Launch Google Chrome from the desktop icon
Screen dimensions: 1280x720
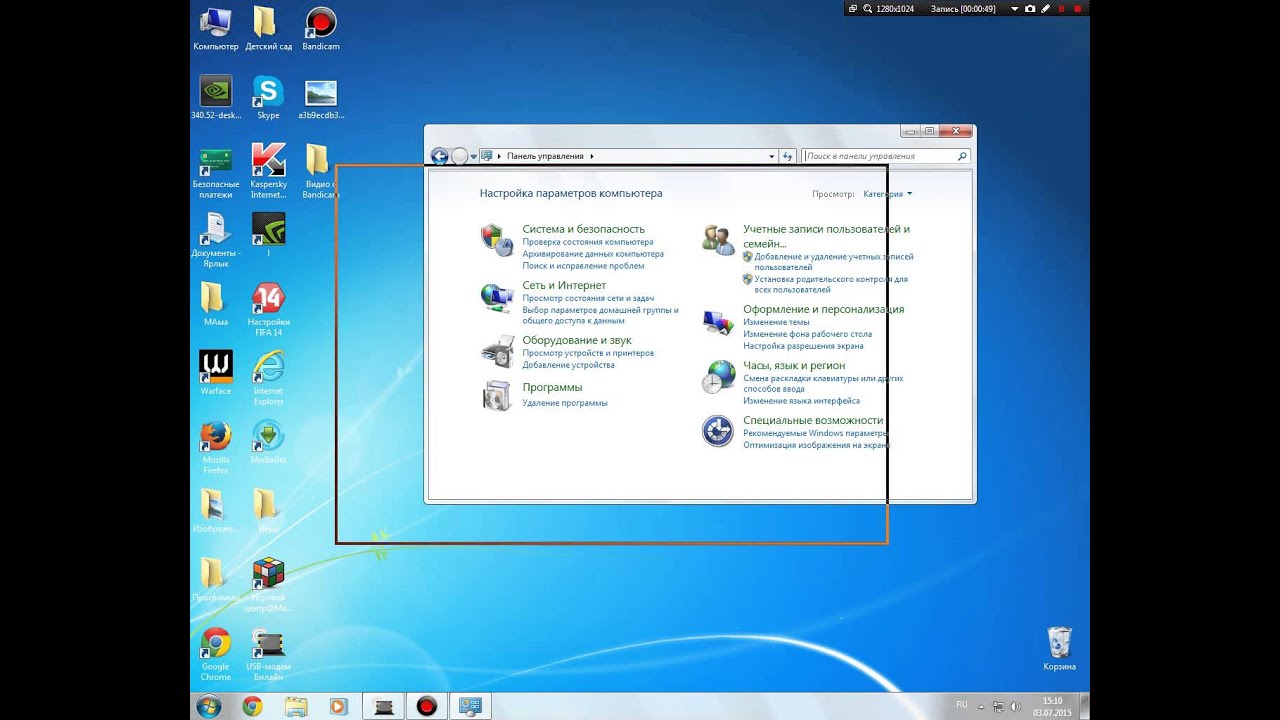click(216, 654)
